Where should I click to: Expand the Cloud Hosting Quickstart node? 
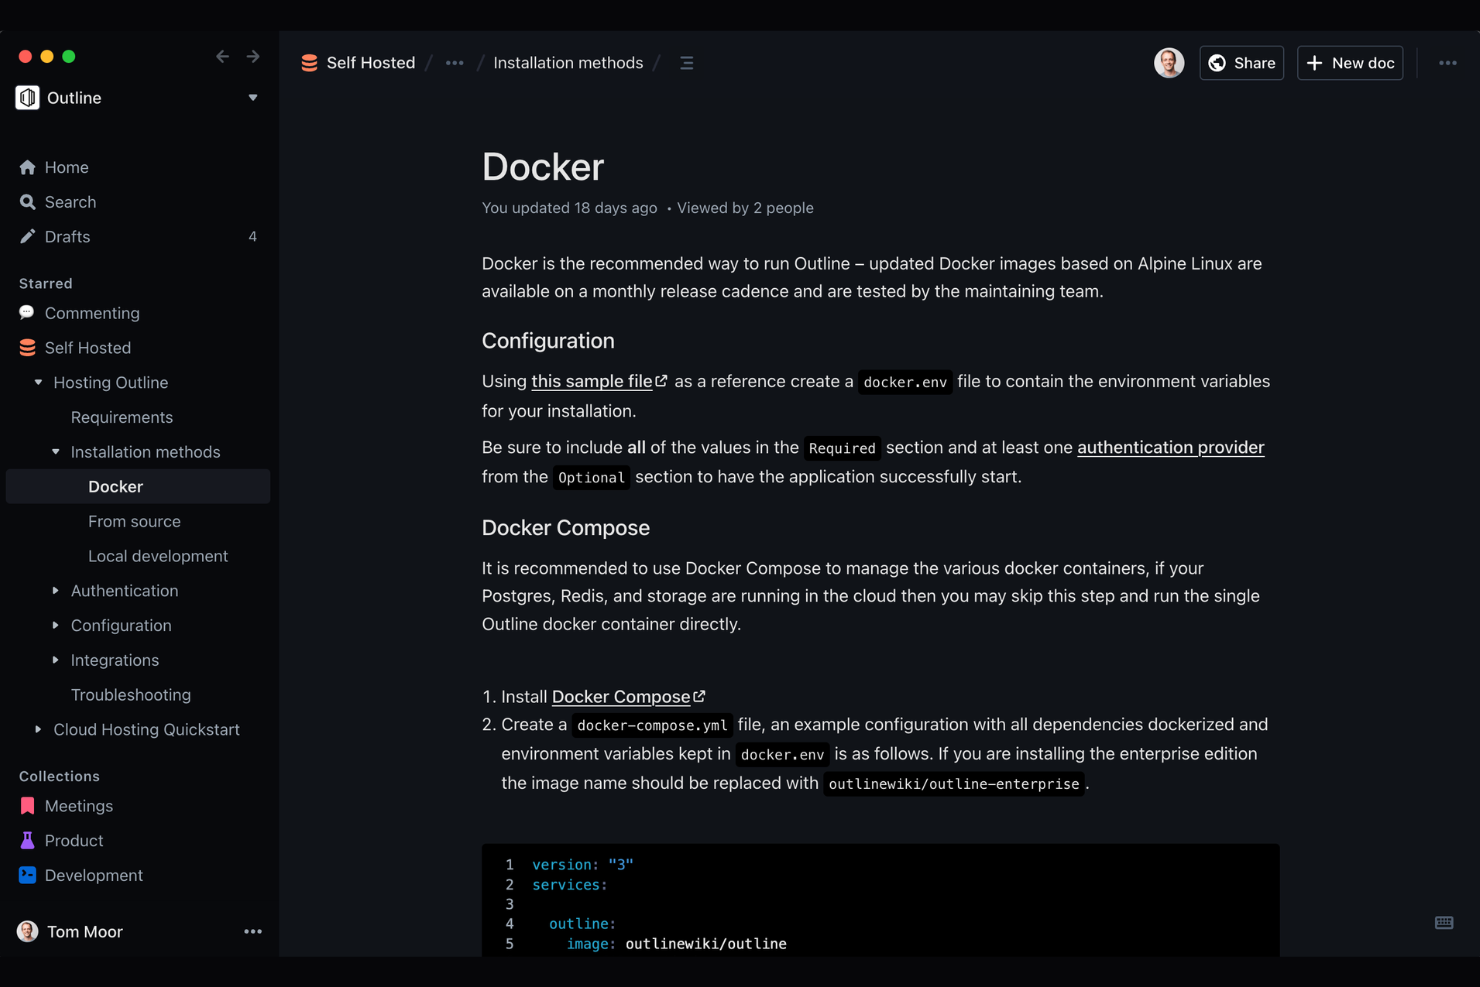click(38, 729)
